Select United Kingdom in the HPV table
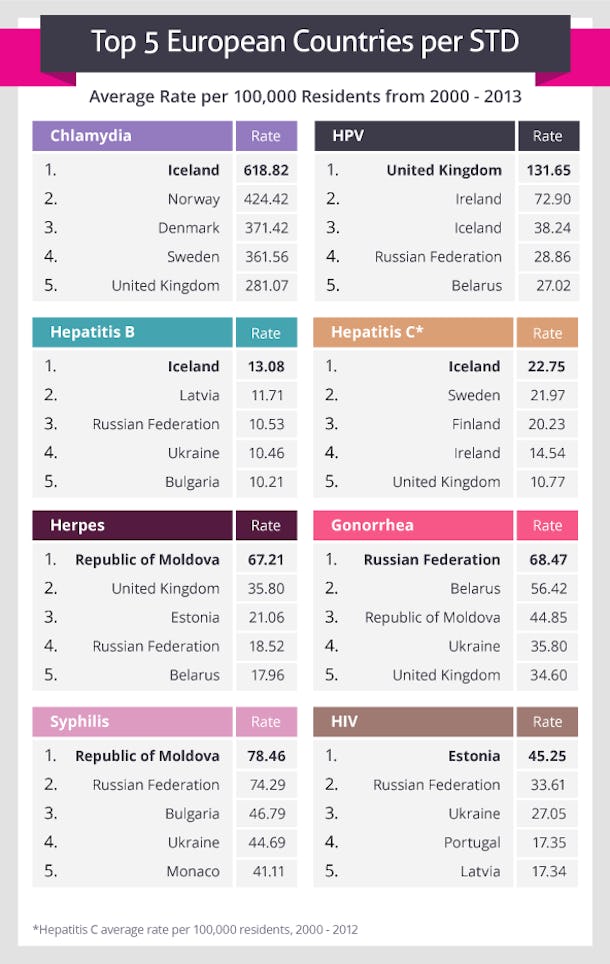The width and height of the screenshot is (610, 964). point(444,170)
